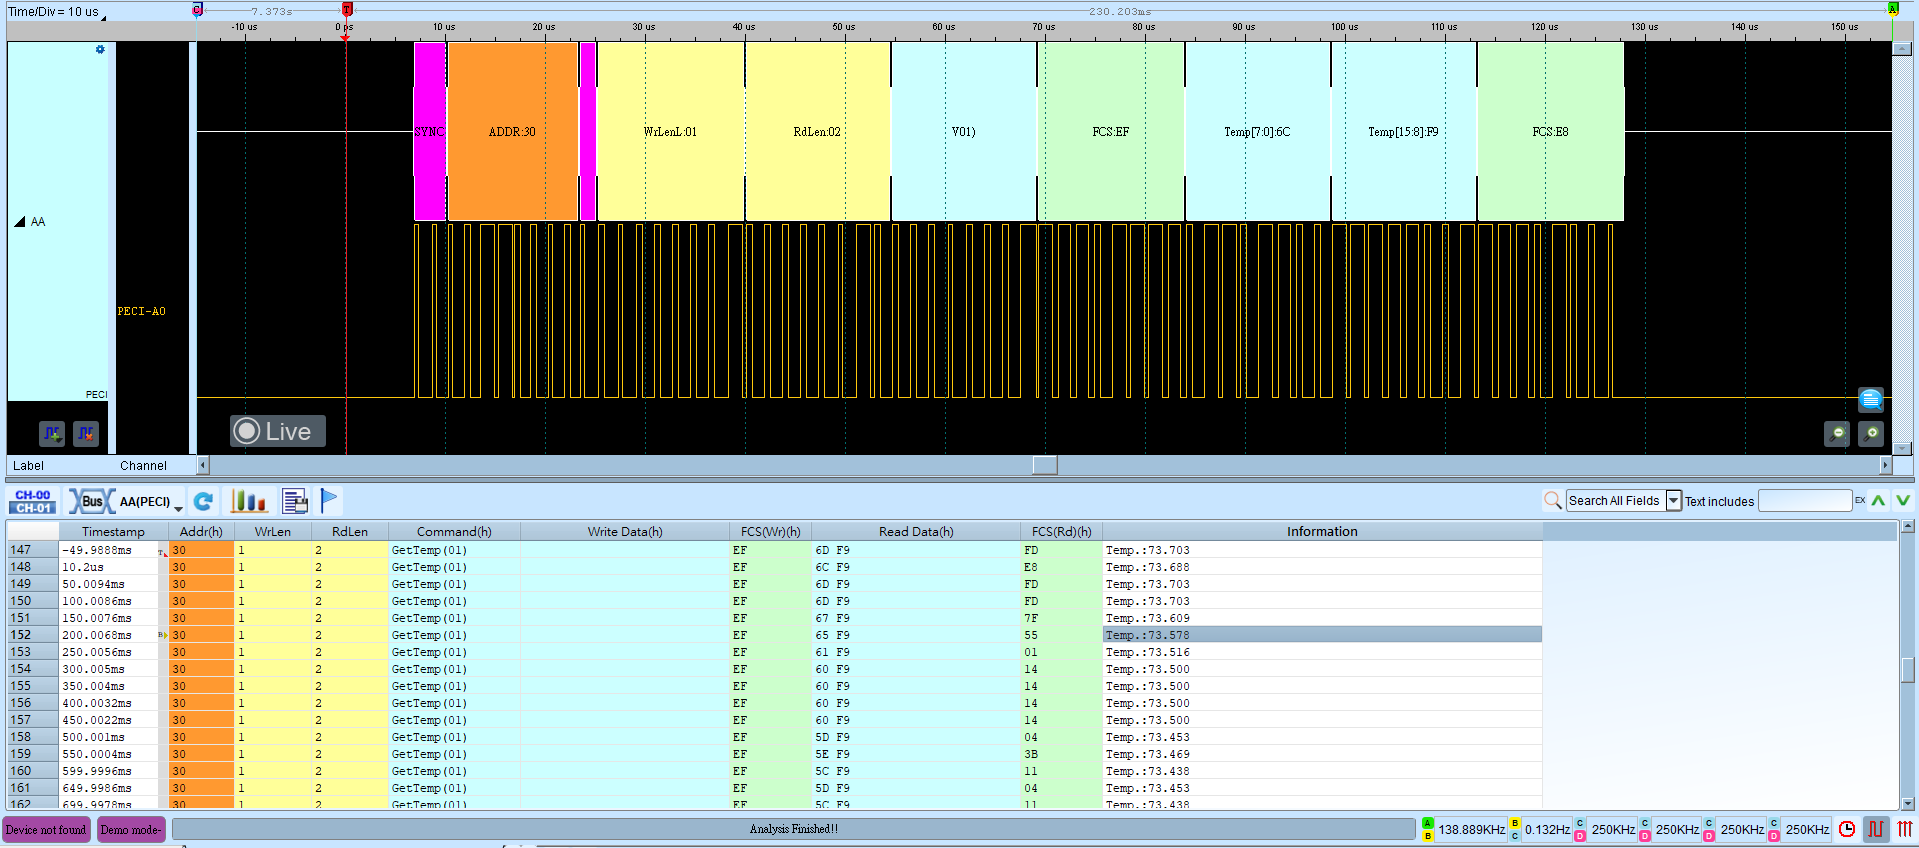Zoom in the waveform view
This screenshot has width=1919, height=848.
1871,433
